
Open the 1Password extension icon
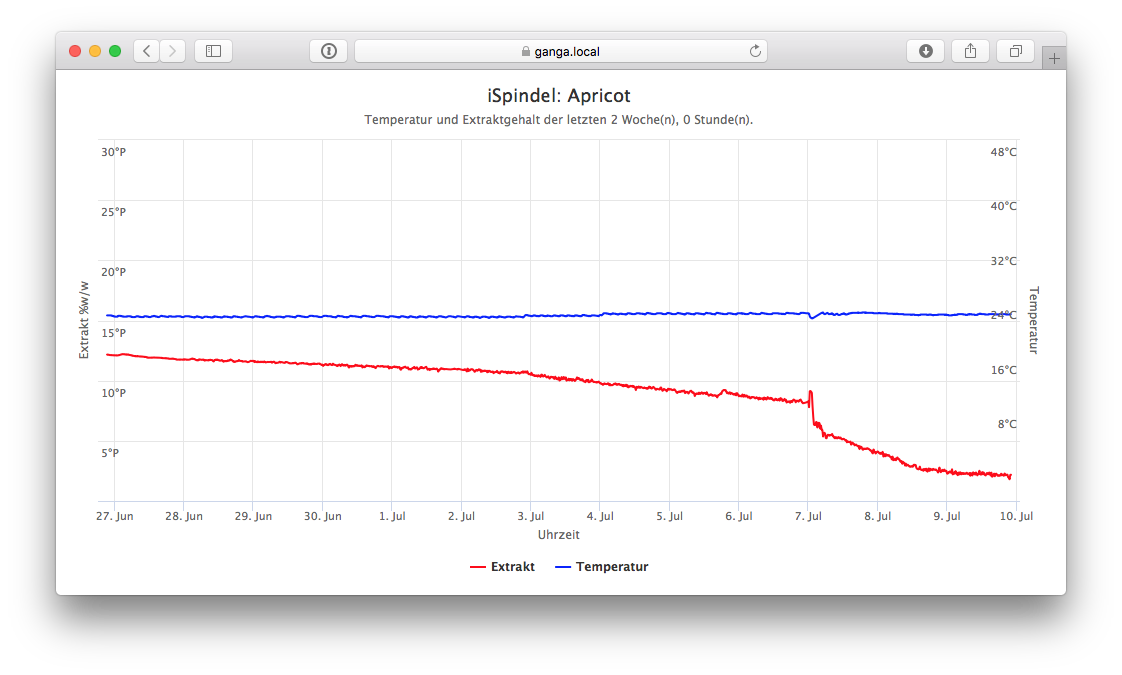point(329,51)
